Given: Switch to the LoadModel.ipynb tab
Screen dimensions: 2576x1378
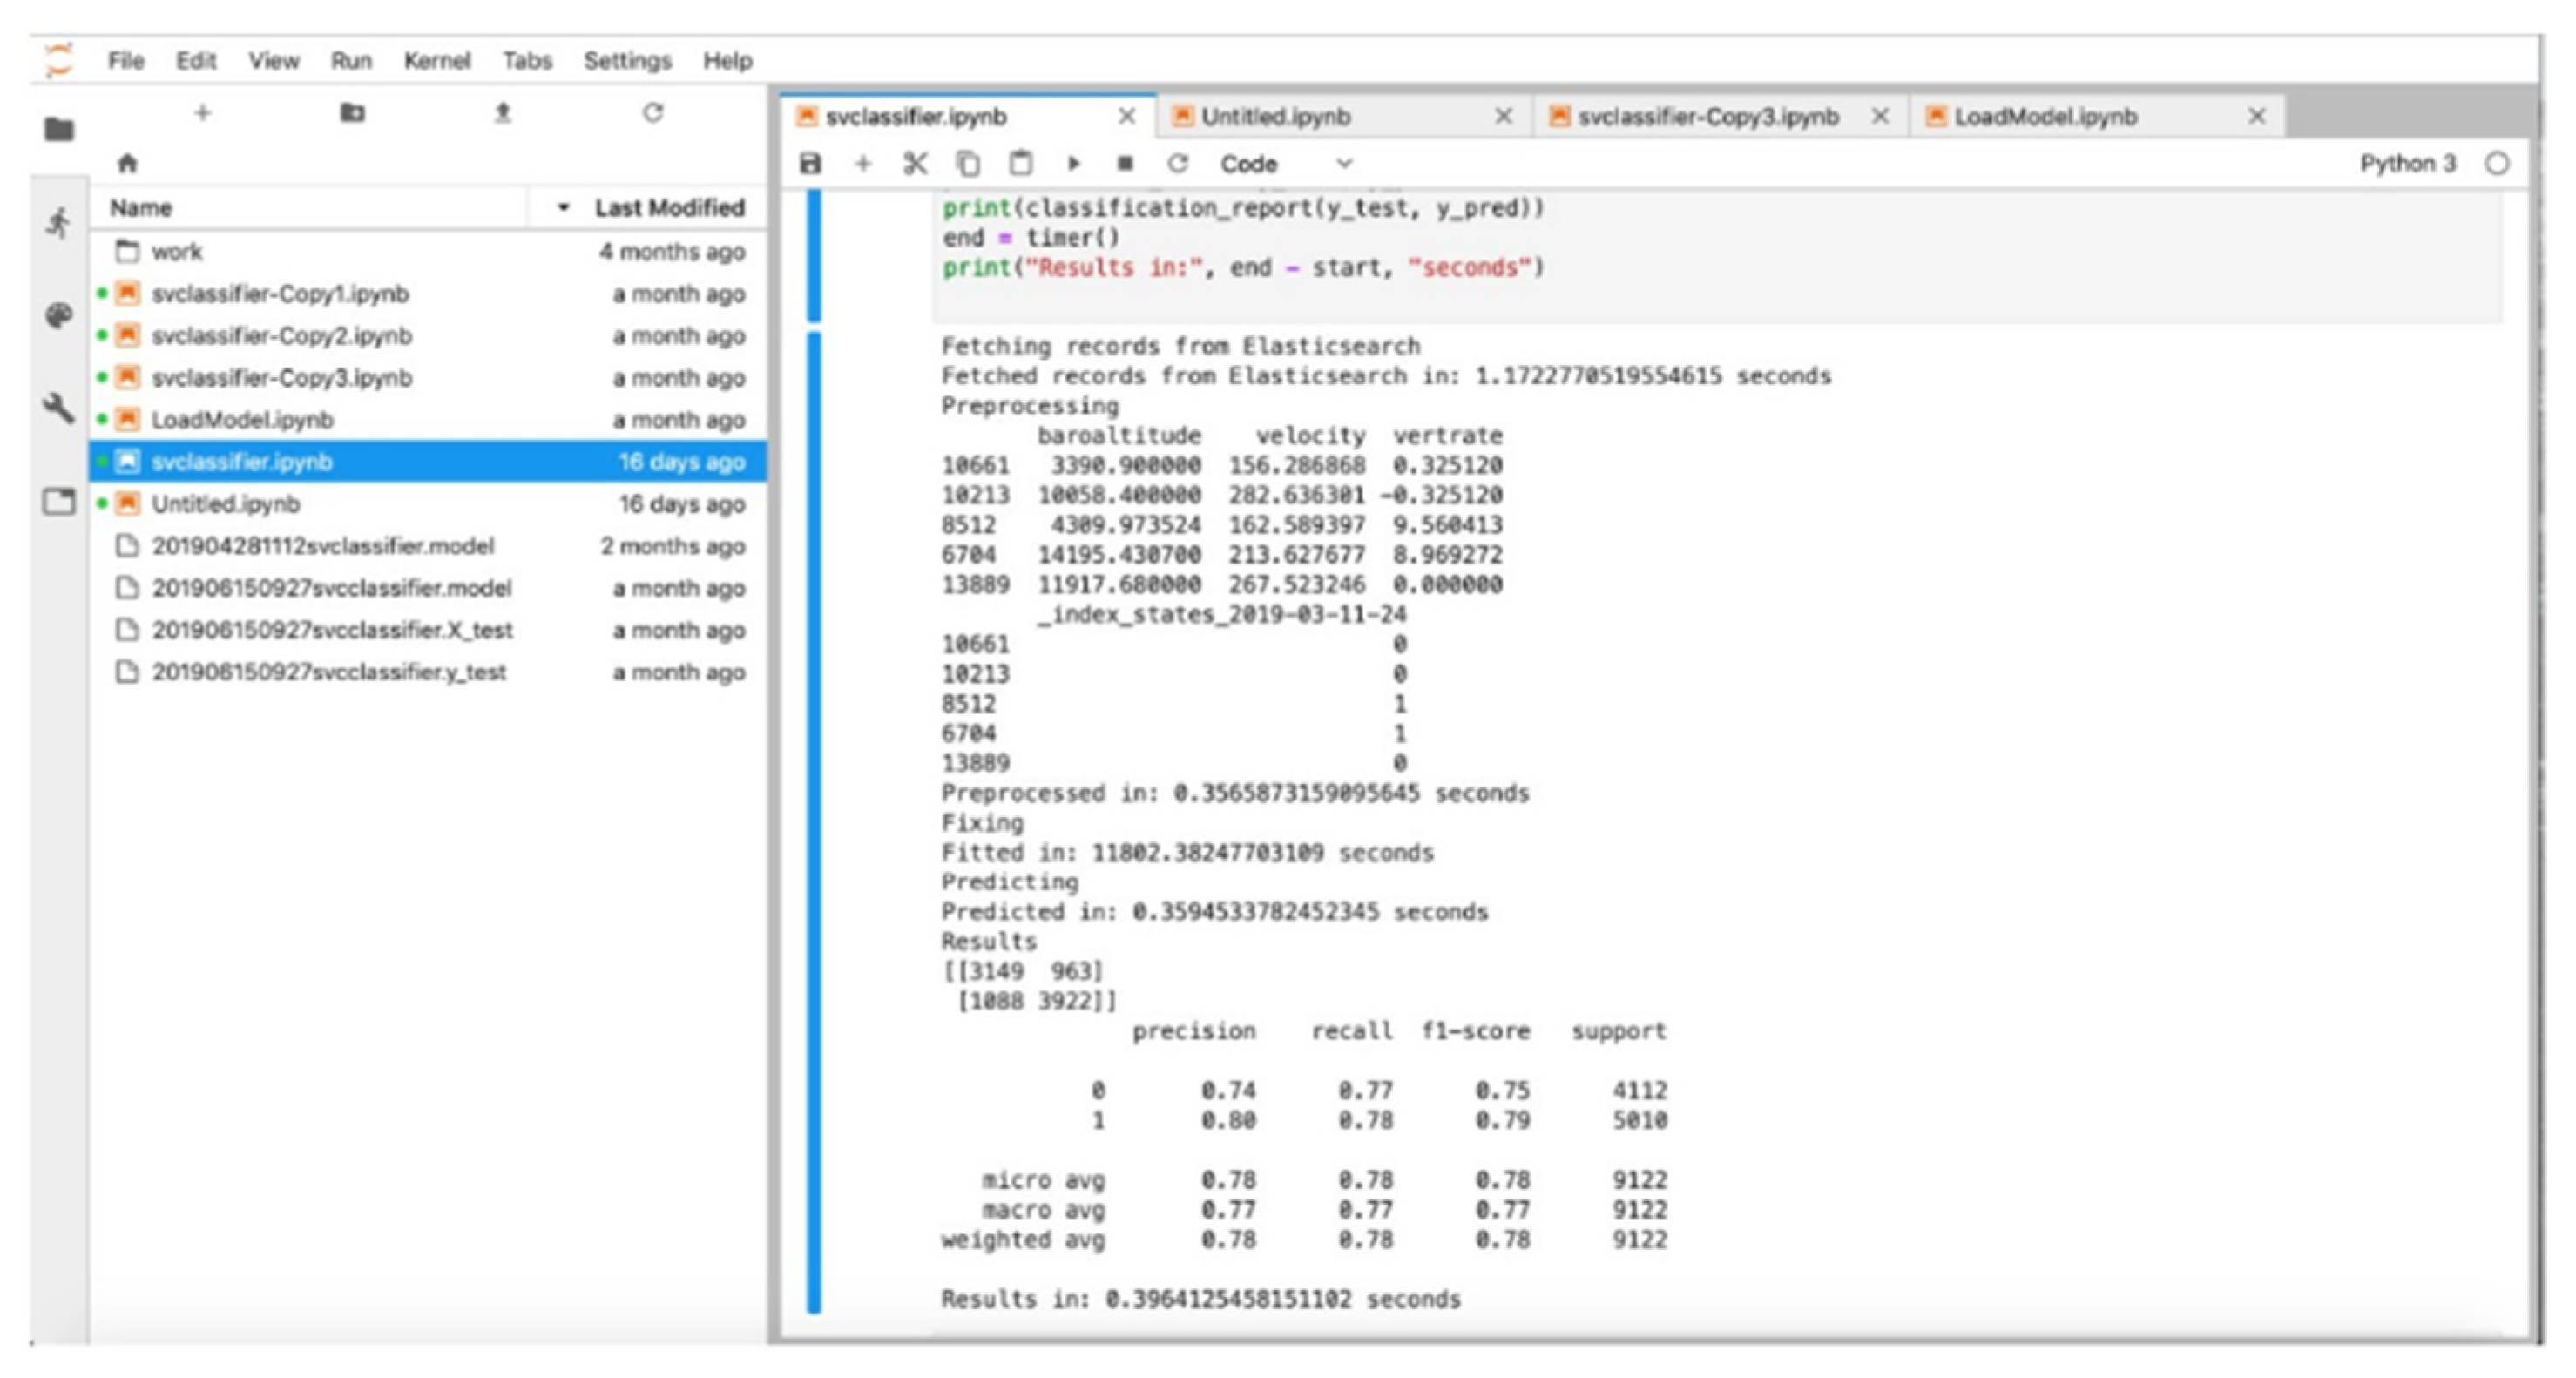Looking at the screenshot, I should [x=2045, y=117].
